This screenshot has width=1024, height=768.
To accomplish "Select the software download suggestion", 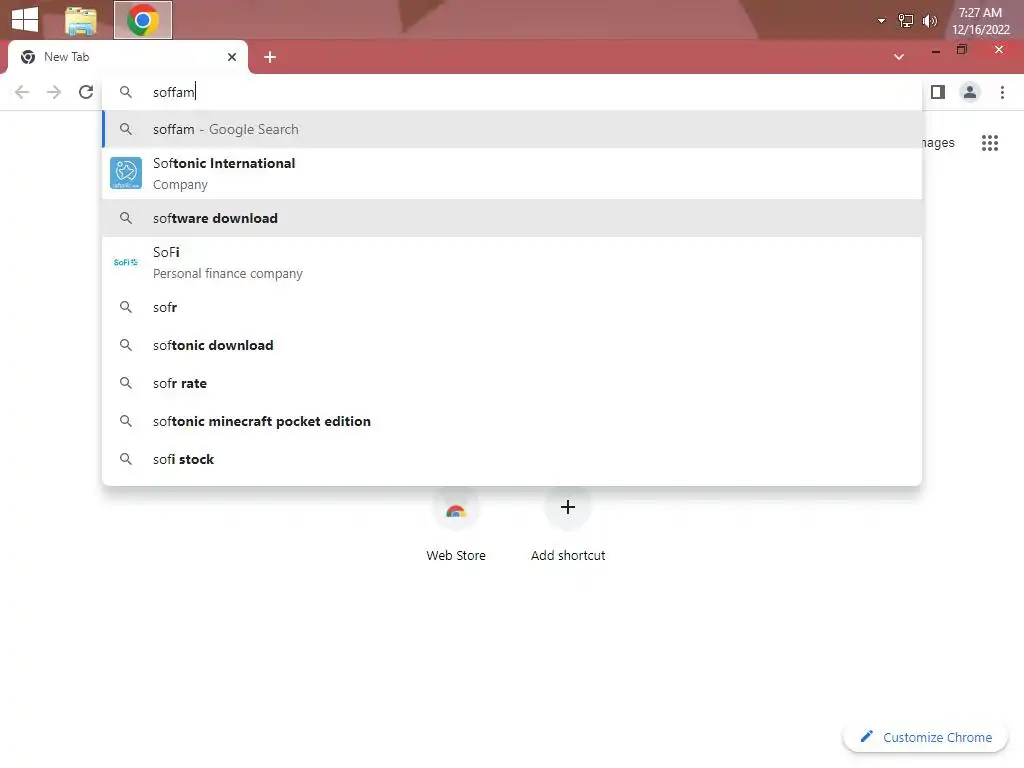I will [512, 218].
